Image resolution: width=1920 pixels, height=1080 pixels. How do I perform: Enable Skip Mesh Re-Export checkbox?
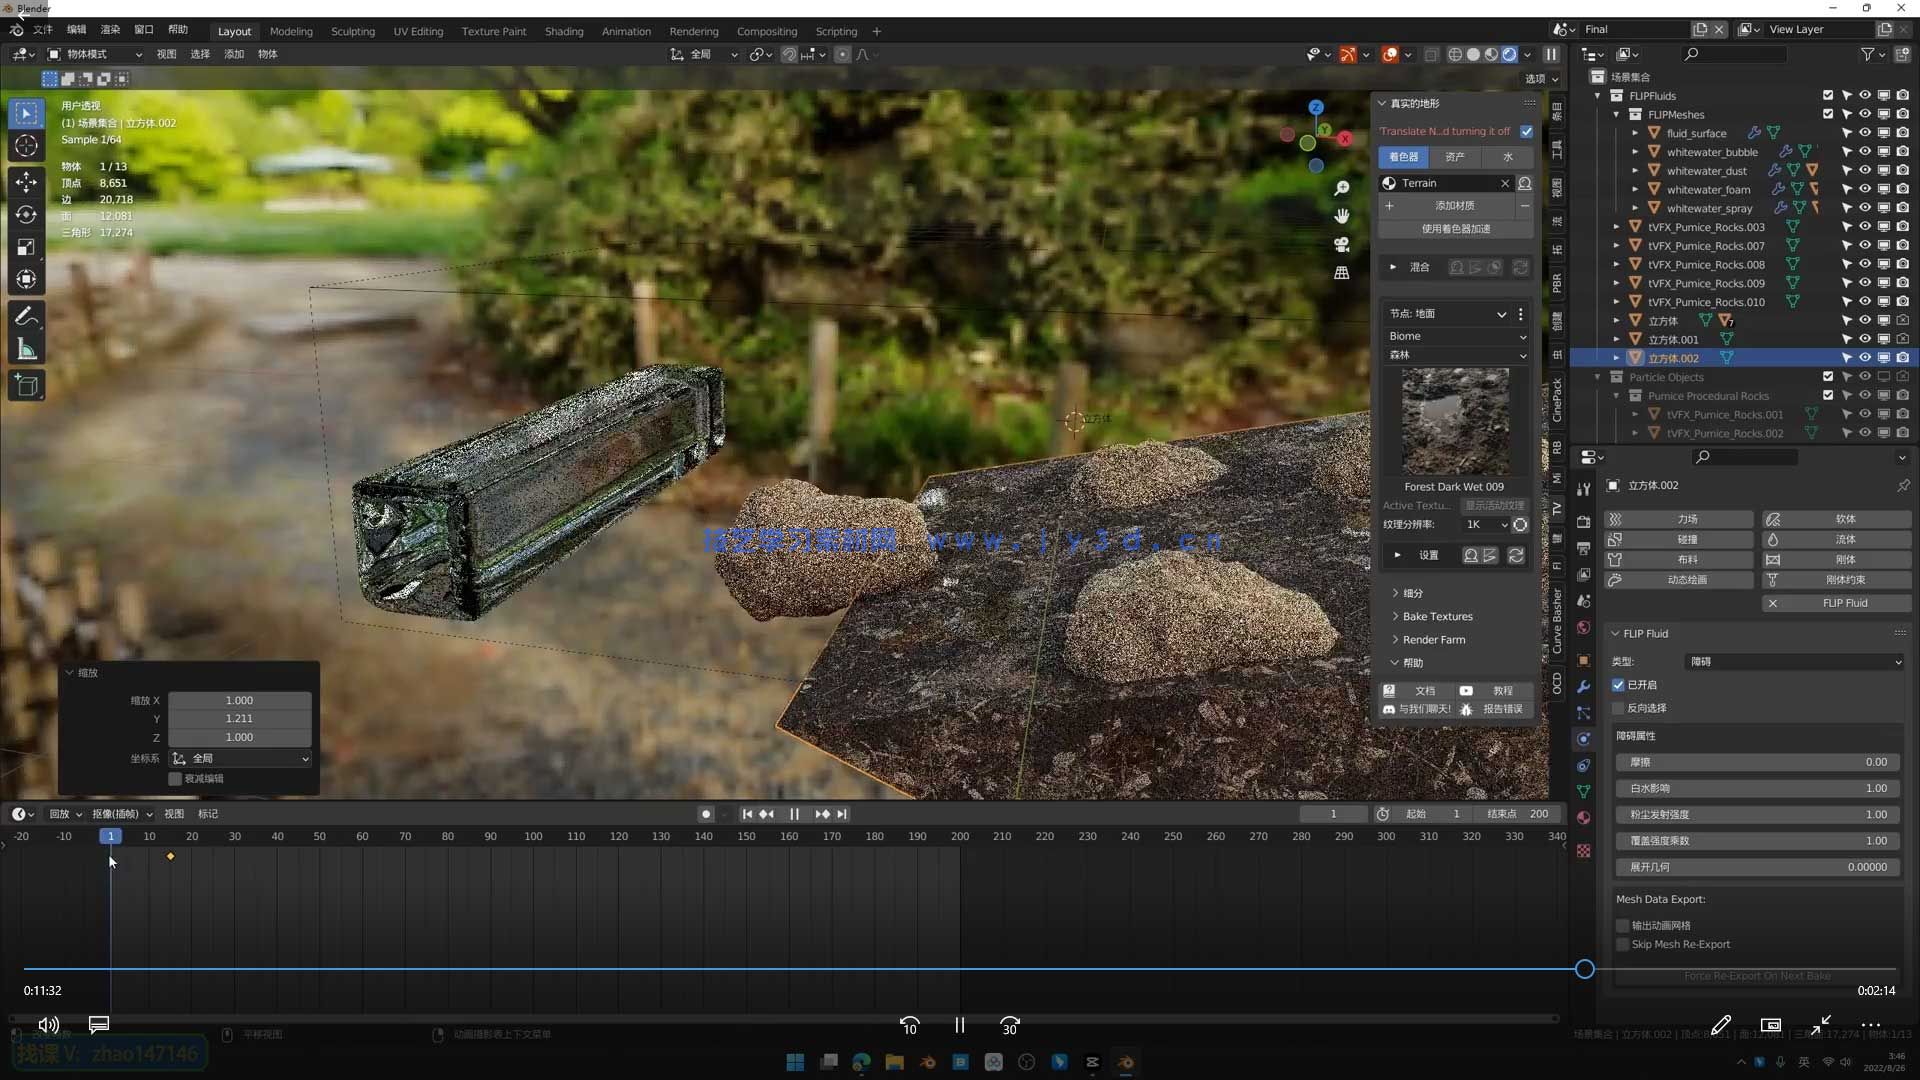point(1623,944)
